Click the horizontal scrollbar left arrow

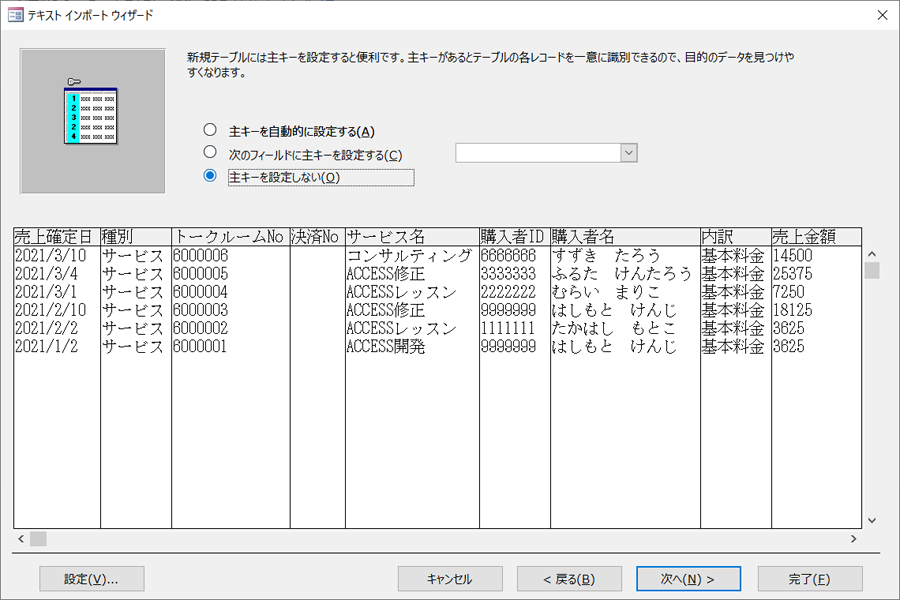pos(21,539)
